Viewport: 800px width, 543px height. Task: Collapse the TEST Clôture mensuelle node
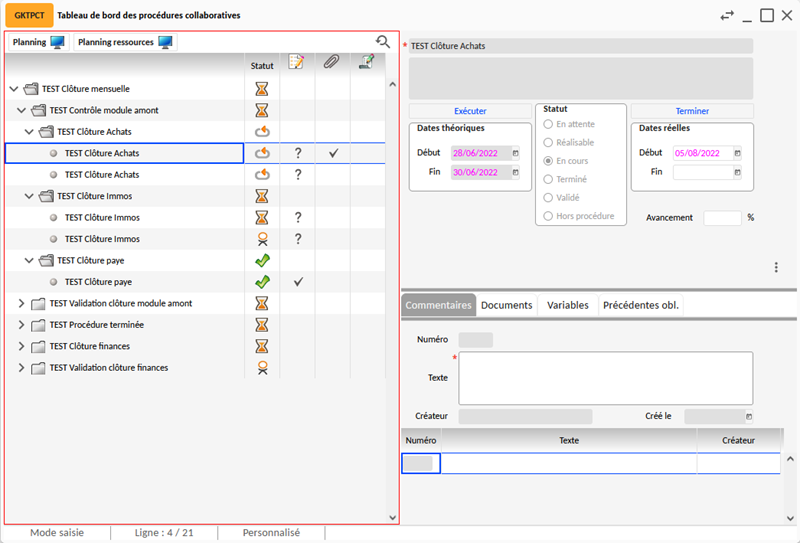[14, 89]
